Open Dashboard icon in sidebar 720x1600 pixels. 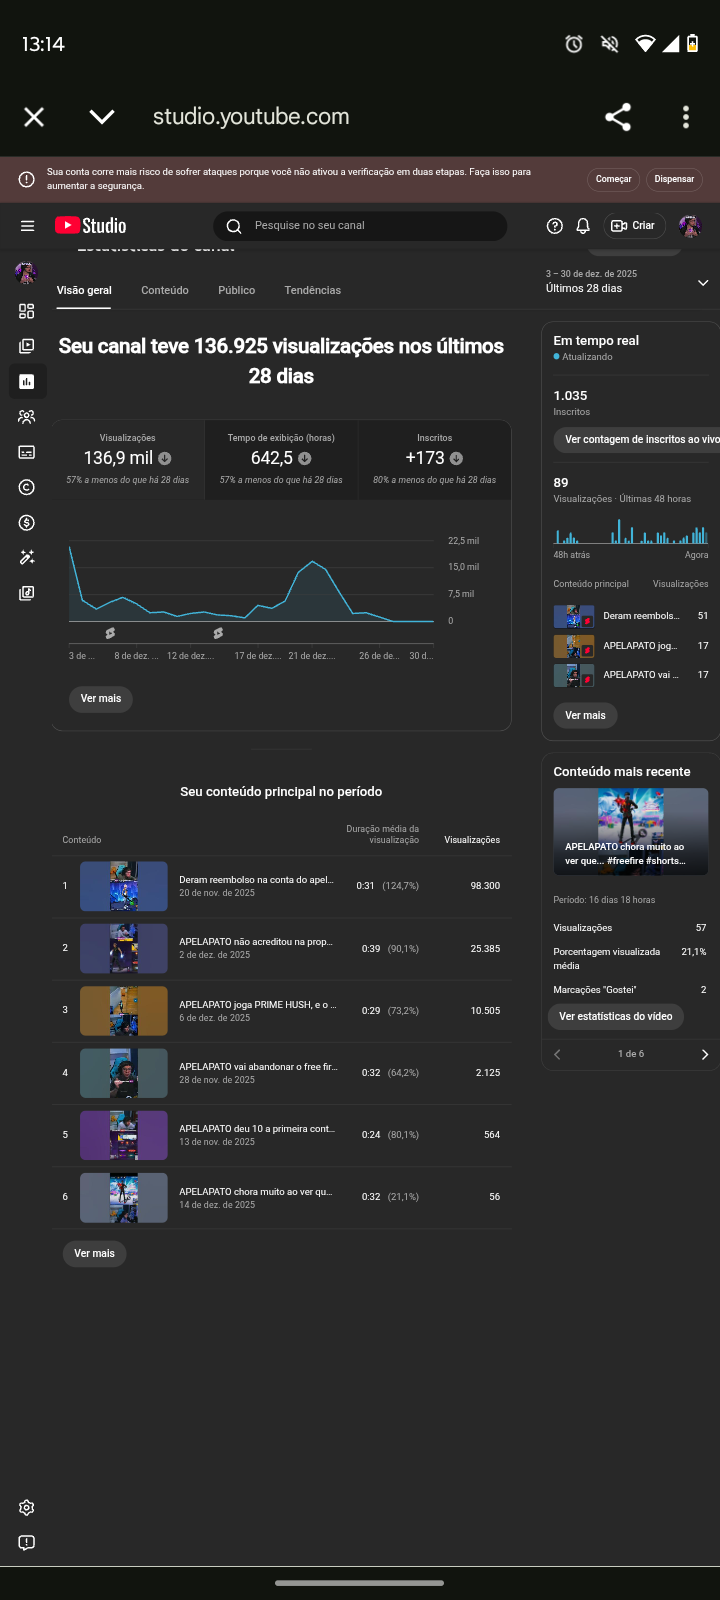pos(27,311)
